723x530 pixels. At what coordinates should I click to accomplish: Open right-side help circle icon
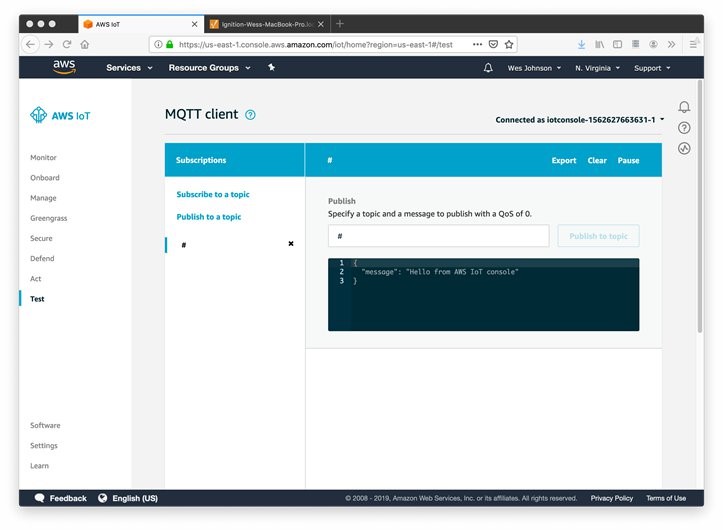pos(684,128)
